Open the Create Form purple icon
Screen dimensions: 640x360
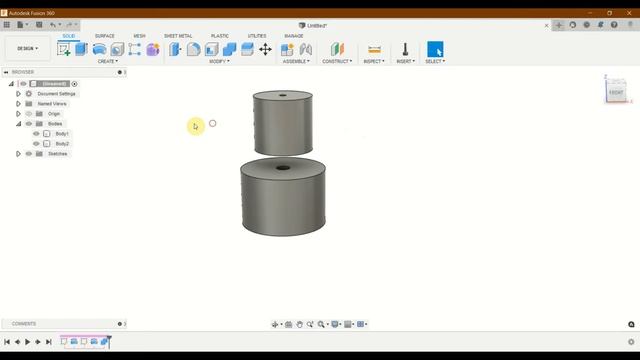pos(153,49)
